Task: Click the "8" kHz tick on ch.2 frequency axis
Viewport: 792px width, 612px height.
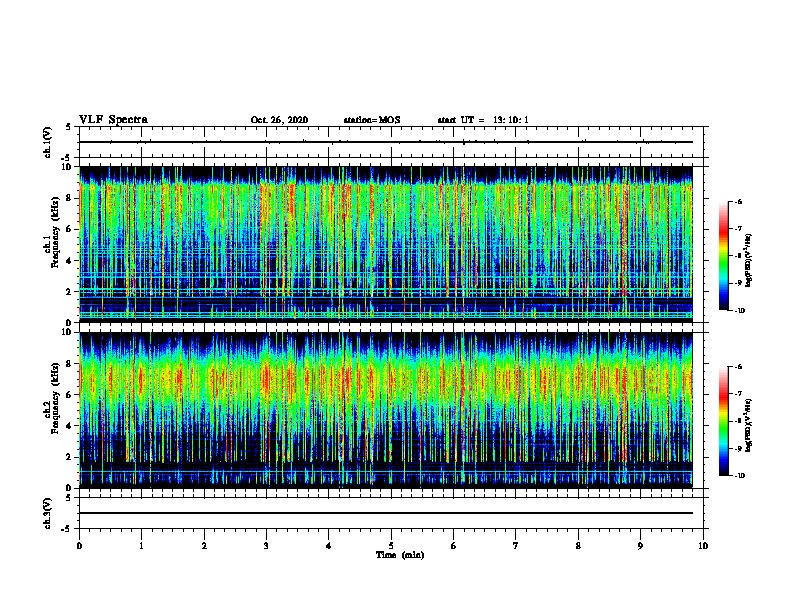Action: (70, 364)
